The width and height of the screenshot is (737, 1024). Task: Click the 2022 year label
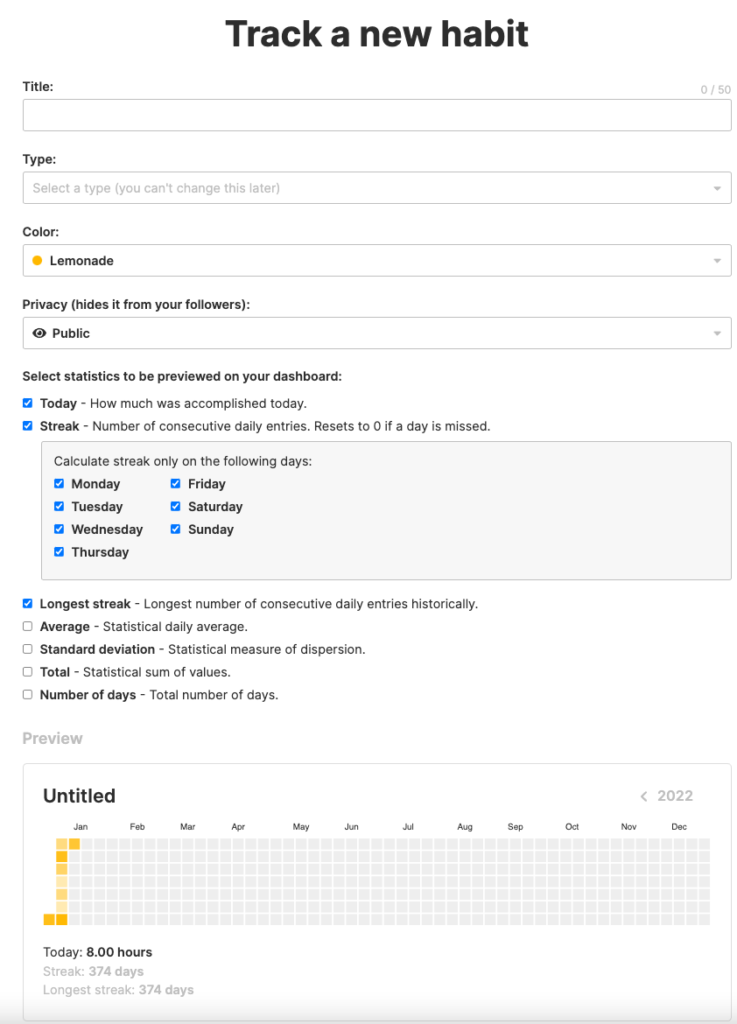pyautogui.click(x=675, y=797)
